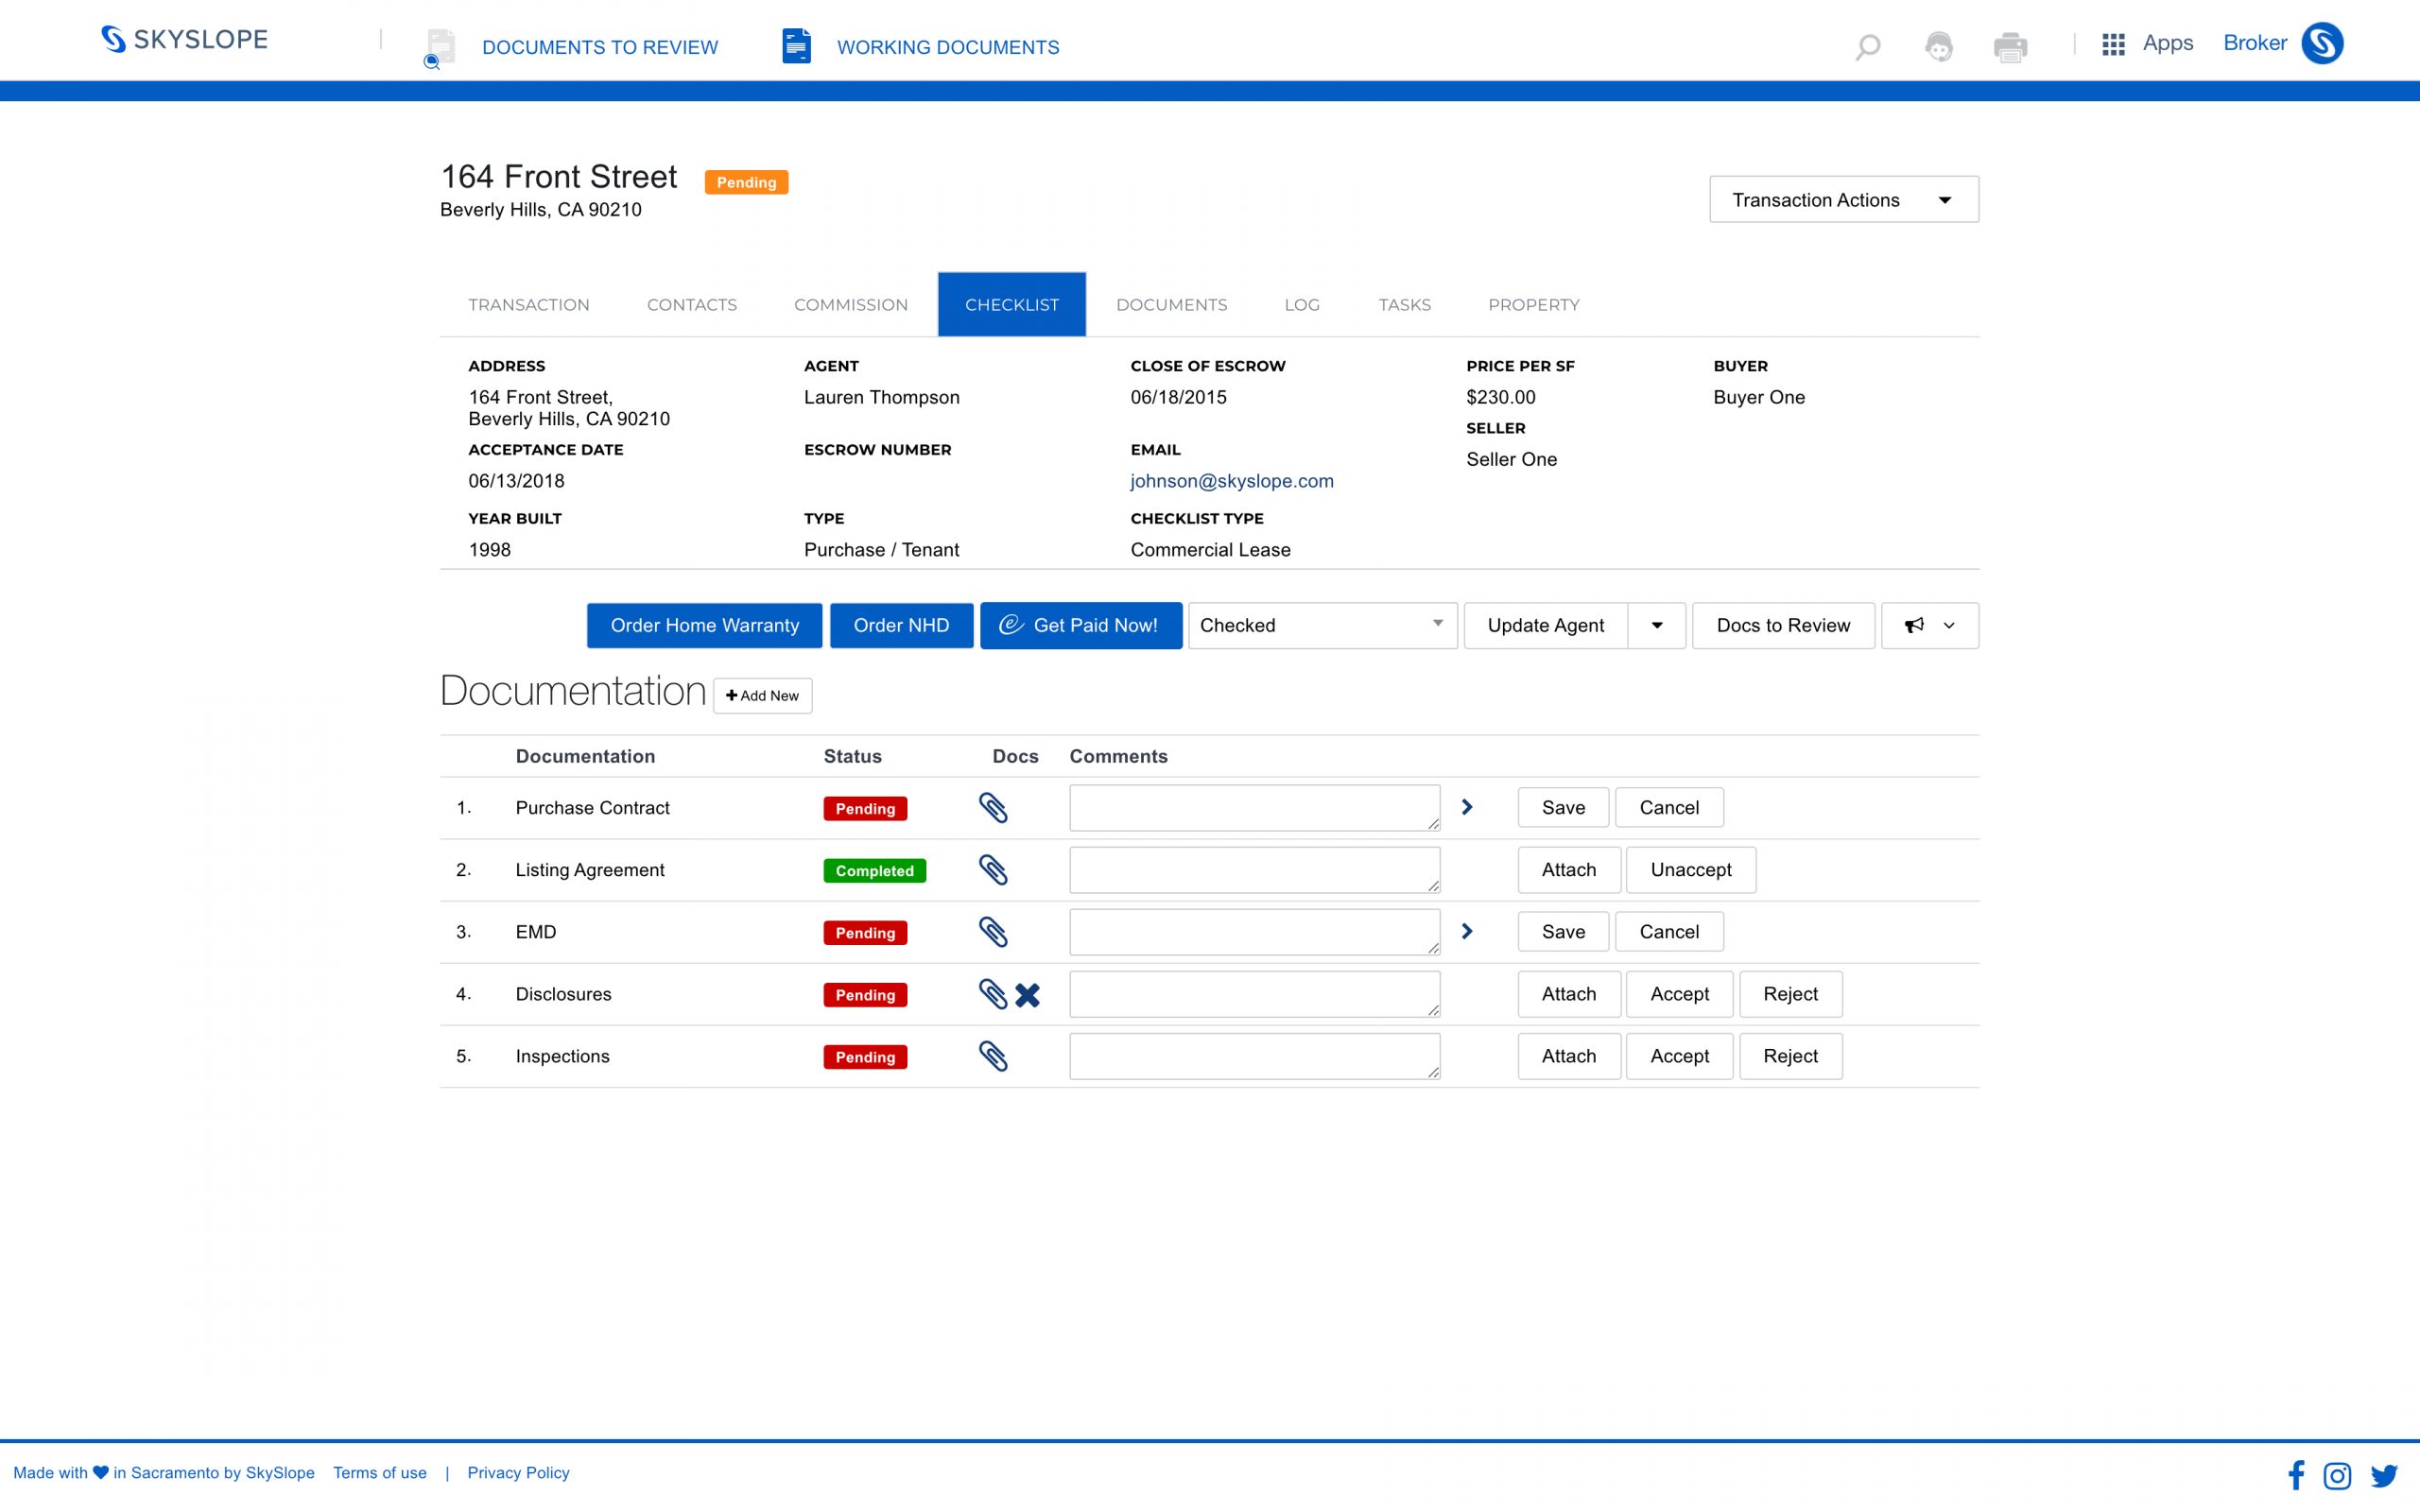2420x1512 pixels.
Task: Open the Transaction Actions dropdown
Action: pyautogui.click(x=1843, y=199)
